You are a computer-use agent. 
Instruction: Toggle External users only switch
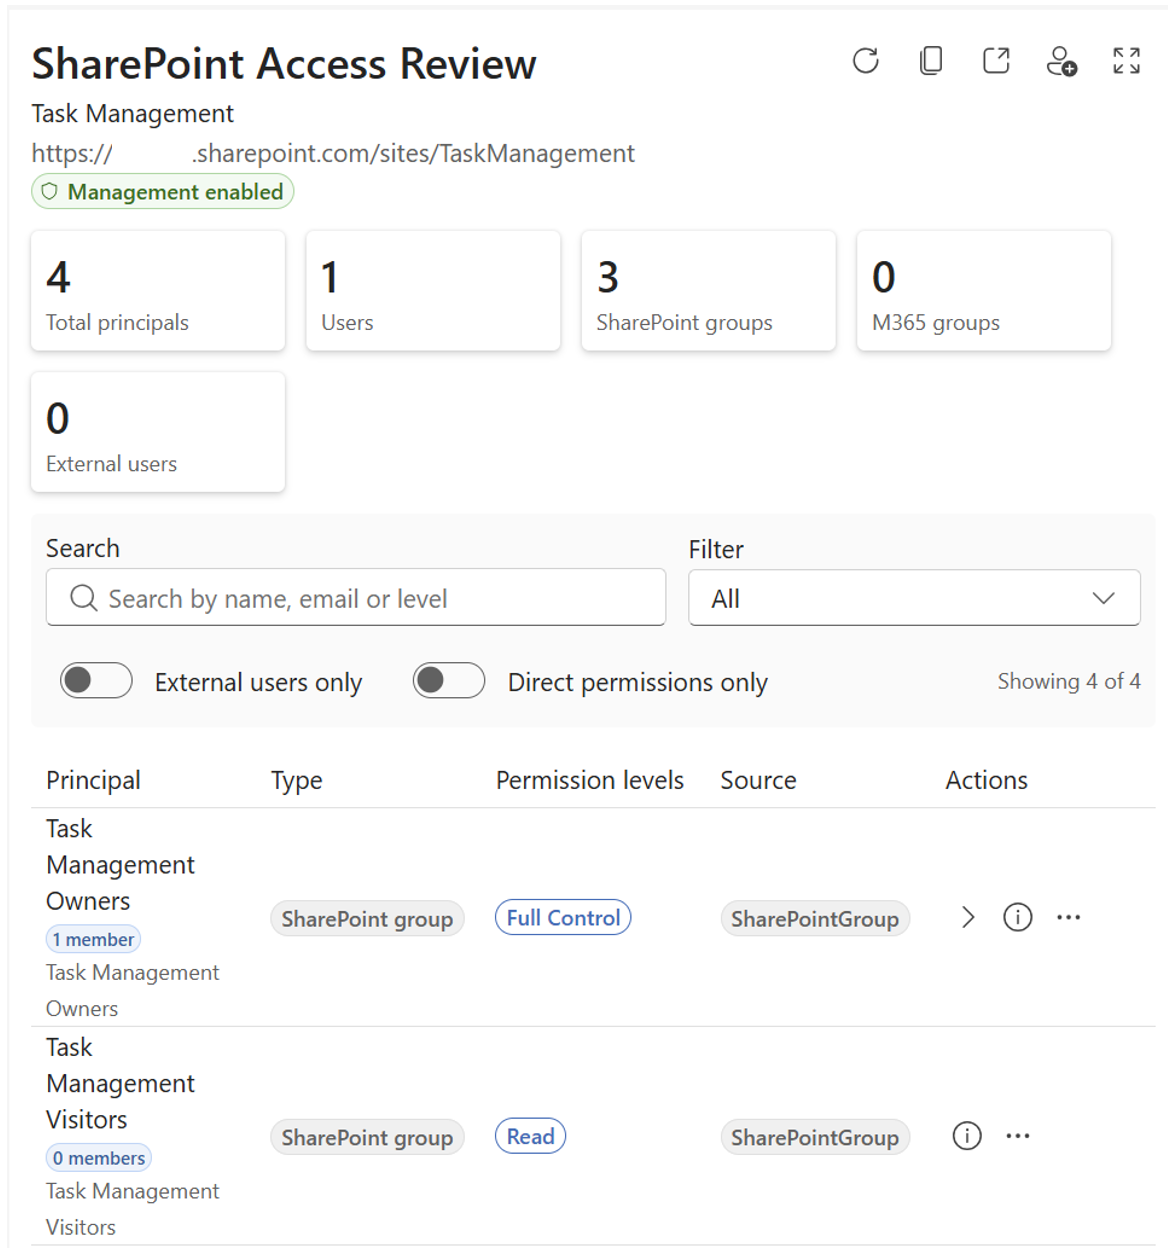(x=96, y=681)
